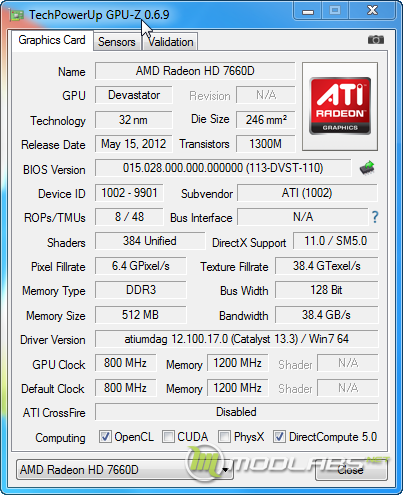This screenshot has height=495, width=403.
Task: Click the Revision field showing N/A
Action: point(266,95)
